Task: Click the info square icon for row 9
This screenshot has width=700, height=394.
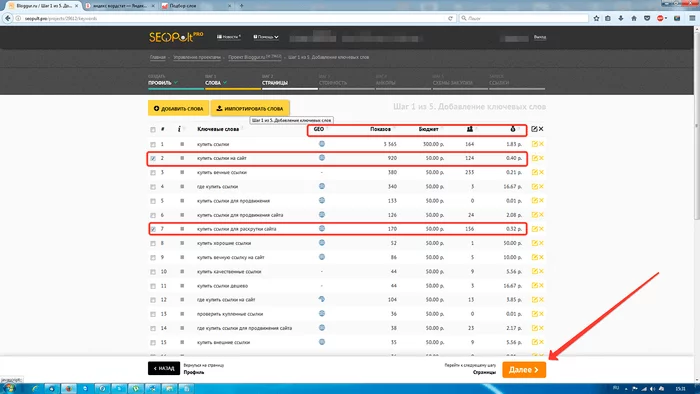Action: coord(182,257)
